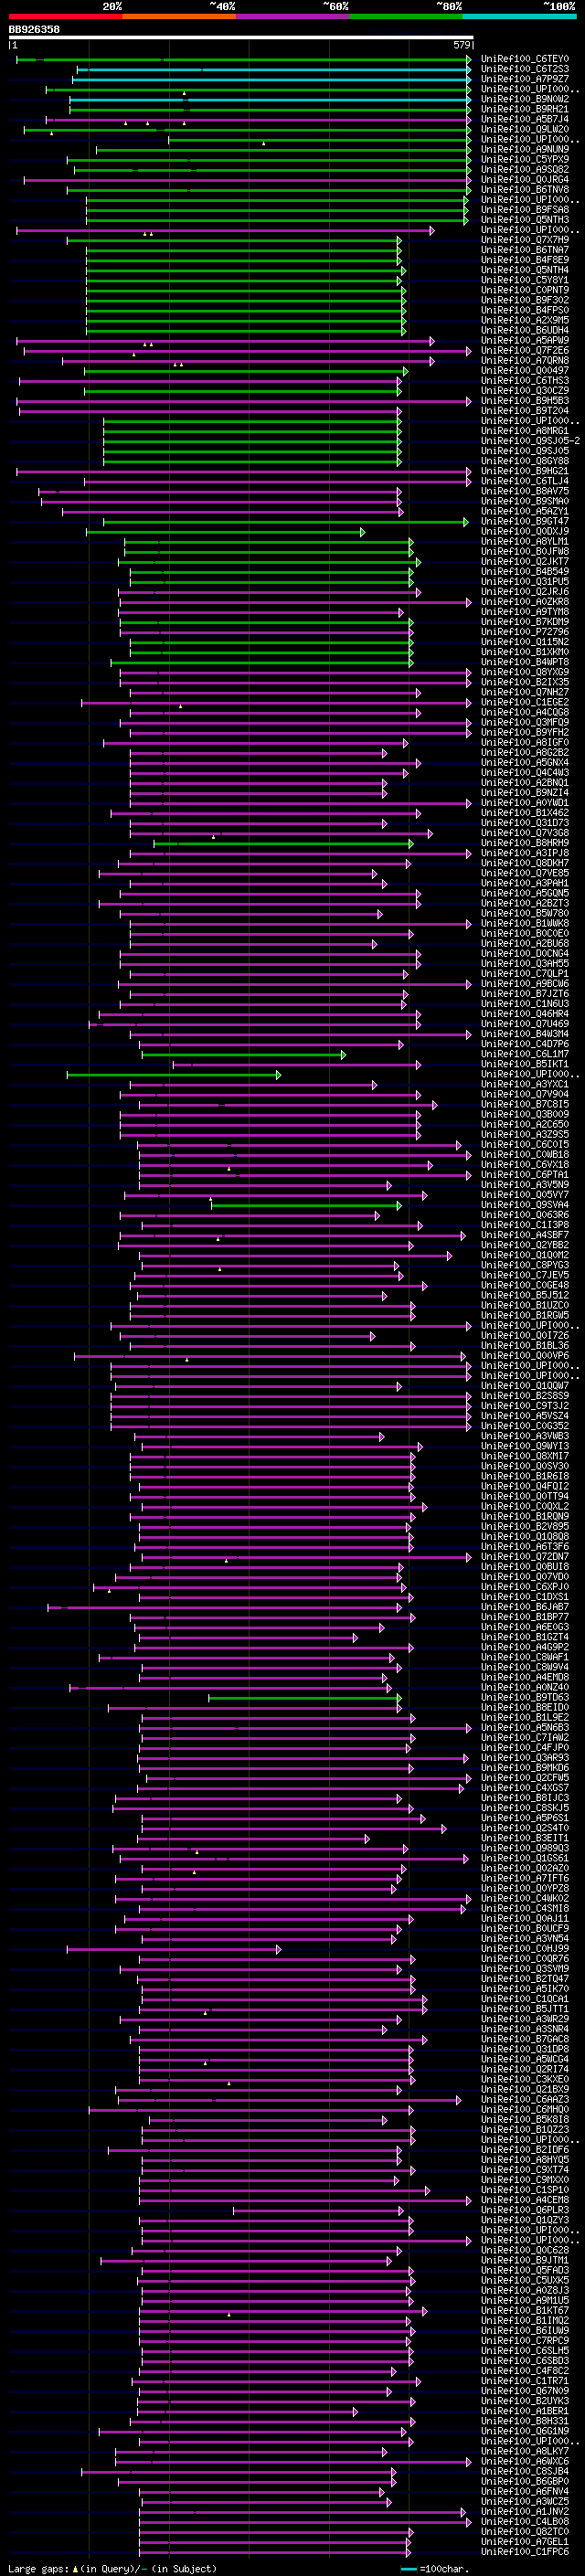Click the hit label UniRef100_C5YPX9
The height and width of the screenshot is (2576, 585).
pyautogui.click(x=524, y=159)
